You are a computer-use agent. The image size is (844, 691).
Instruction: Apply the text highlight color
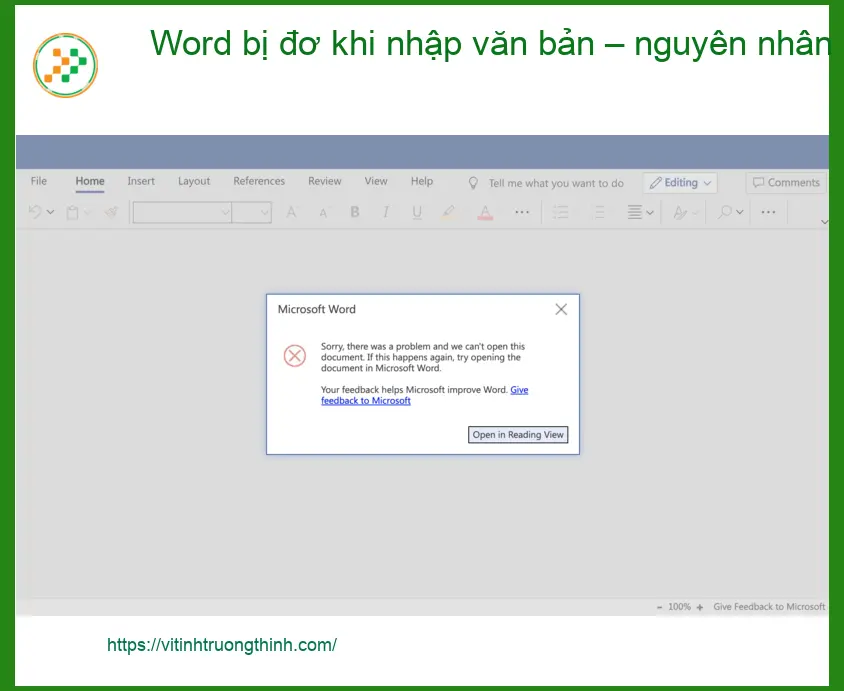(x=448, y=213)
